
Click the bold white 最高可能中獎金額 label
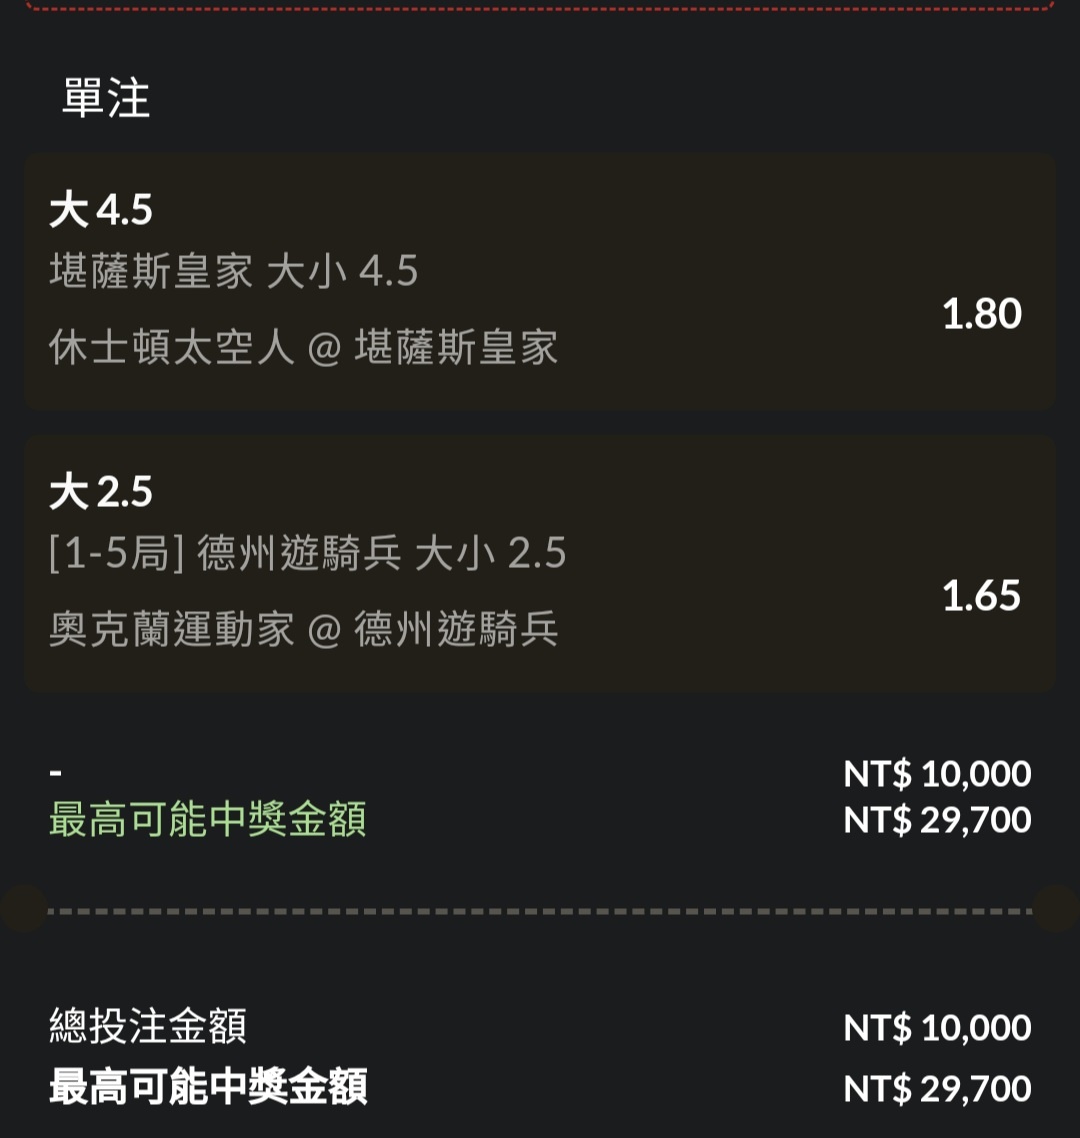tap(208, 1088)
